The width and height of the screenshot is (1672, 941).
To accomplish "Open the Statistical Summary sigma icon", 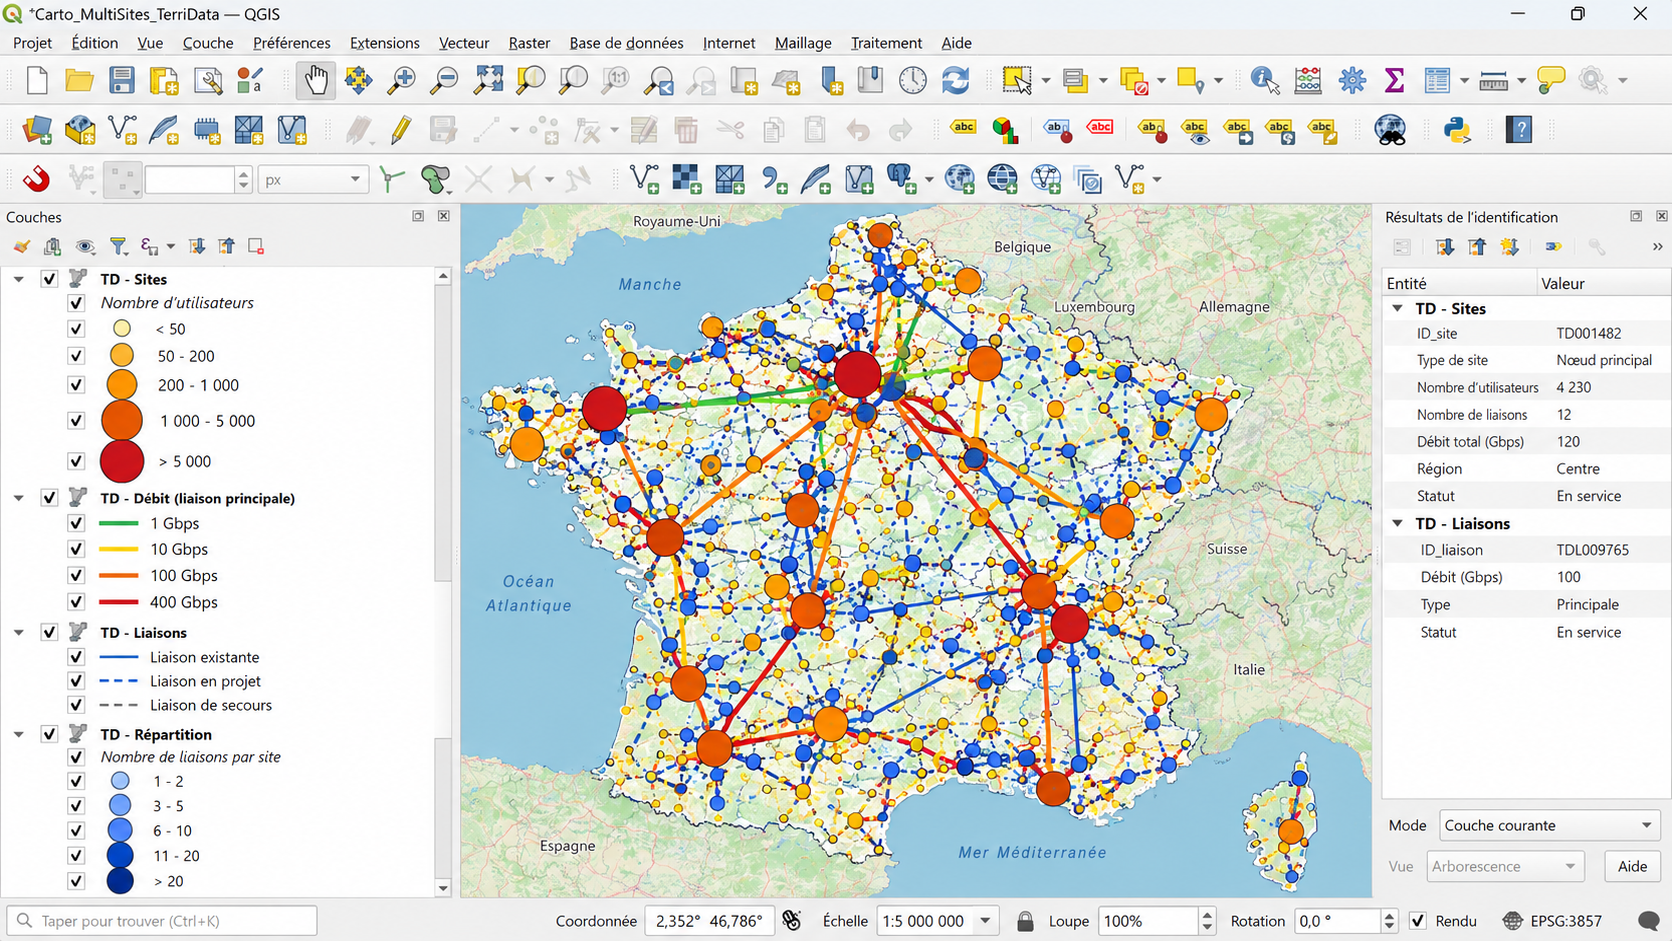I will point(1394,80).
